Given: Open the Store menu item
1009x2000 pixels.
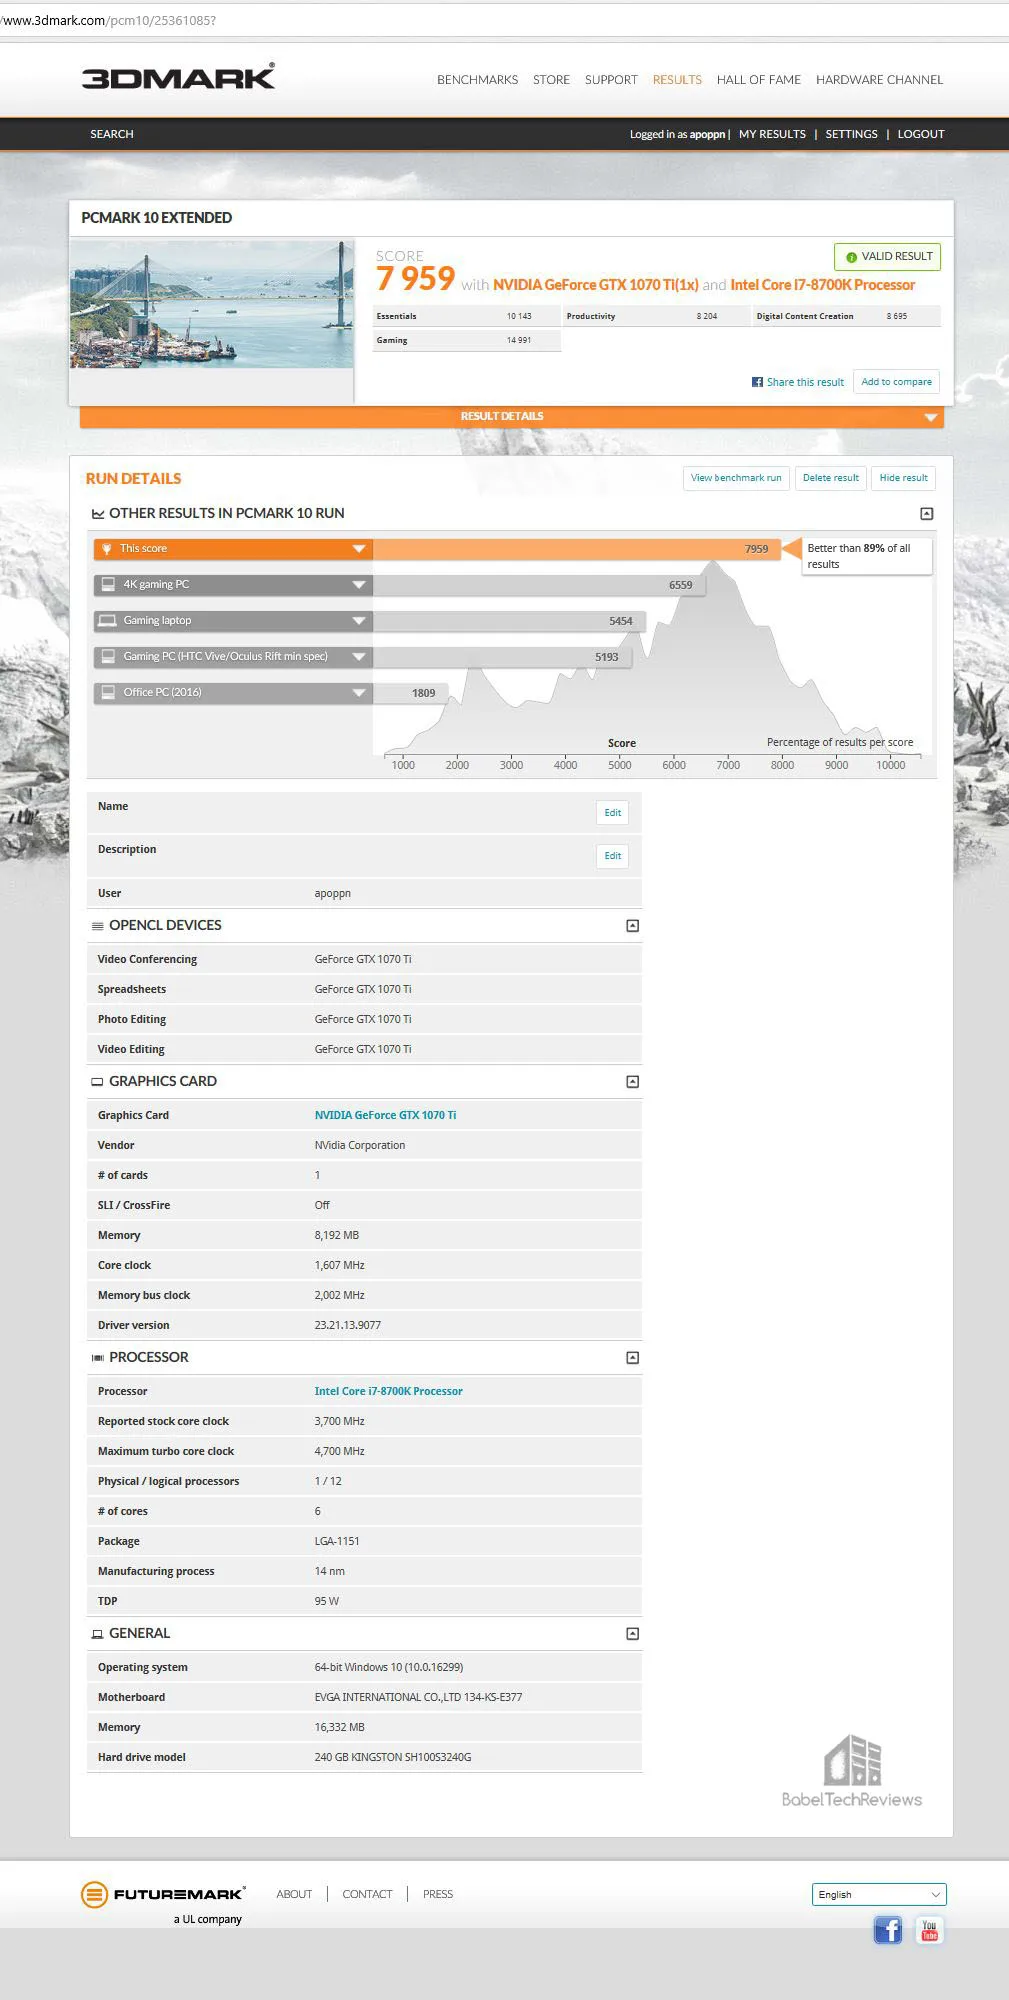Looking at the screenshot, I should (551, 80).
